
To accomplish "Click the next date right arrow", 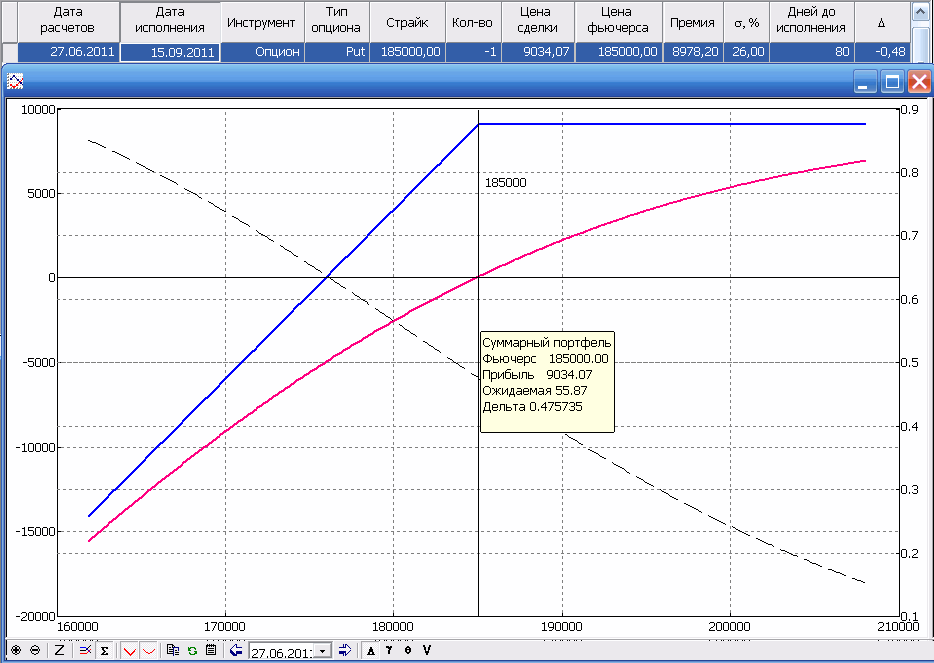I will click(345, 651).
